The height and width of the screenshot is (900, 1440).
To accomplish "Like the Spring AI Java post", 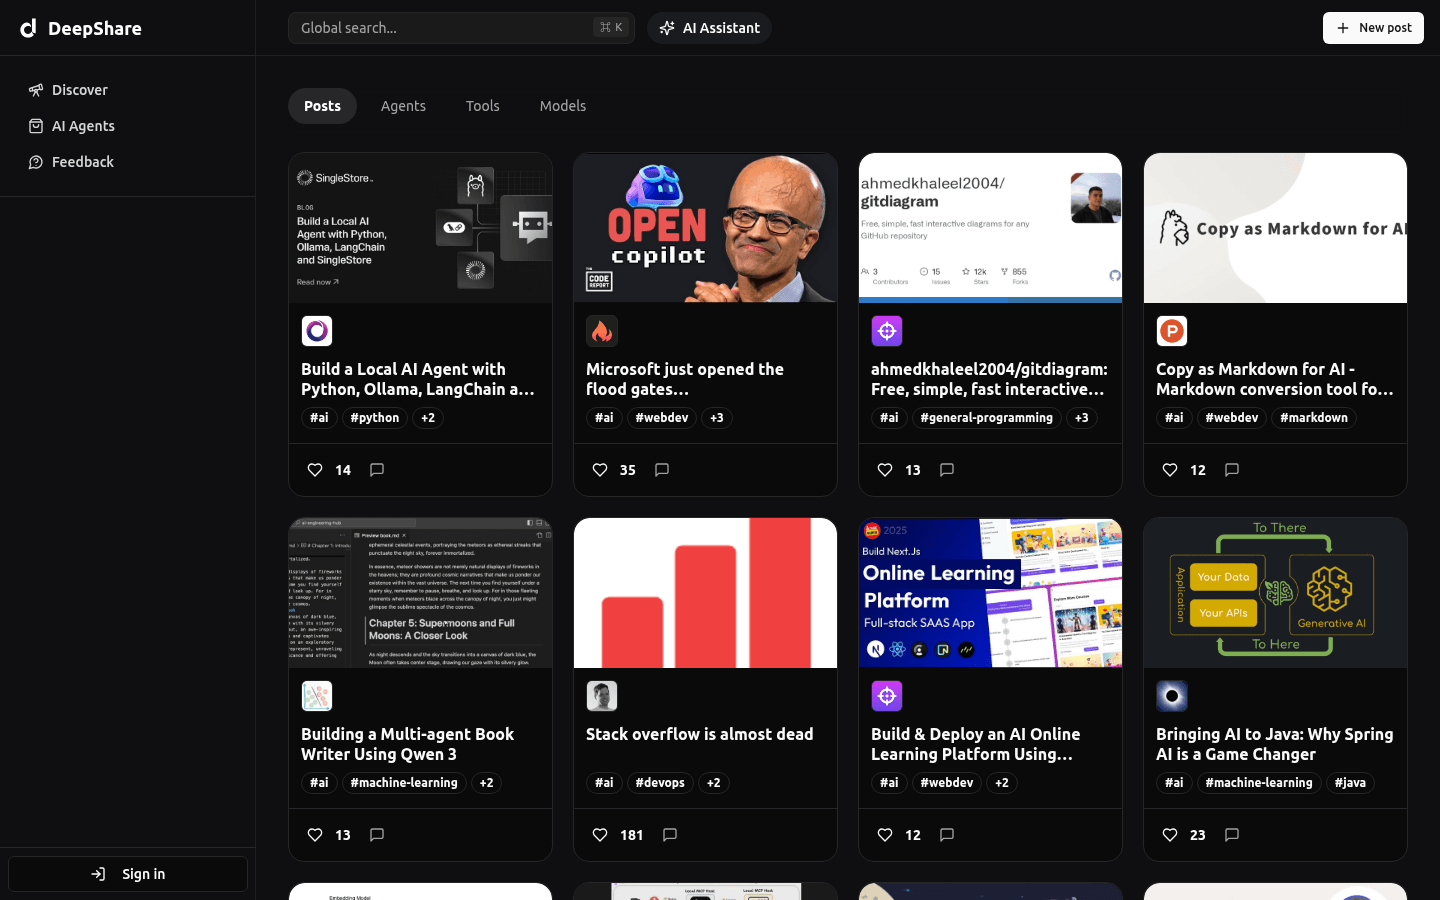I will tap(1170, 835).
